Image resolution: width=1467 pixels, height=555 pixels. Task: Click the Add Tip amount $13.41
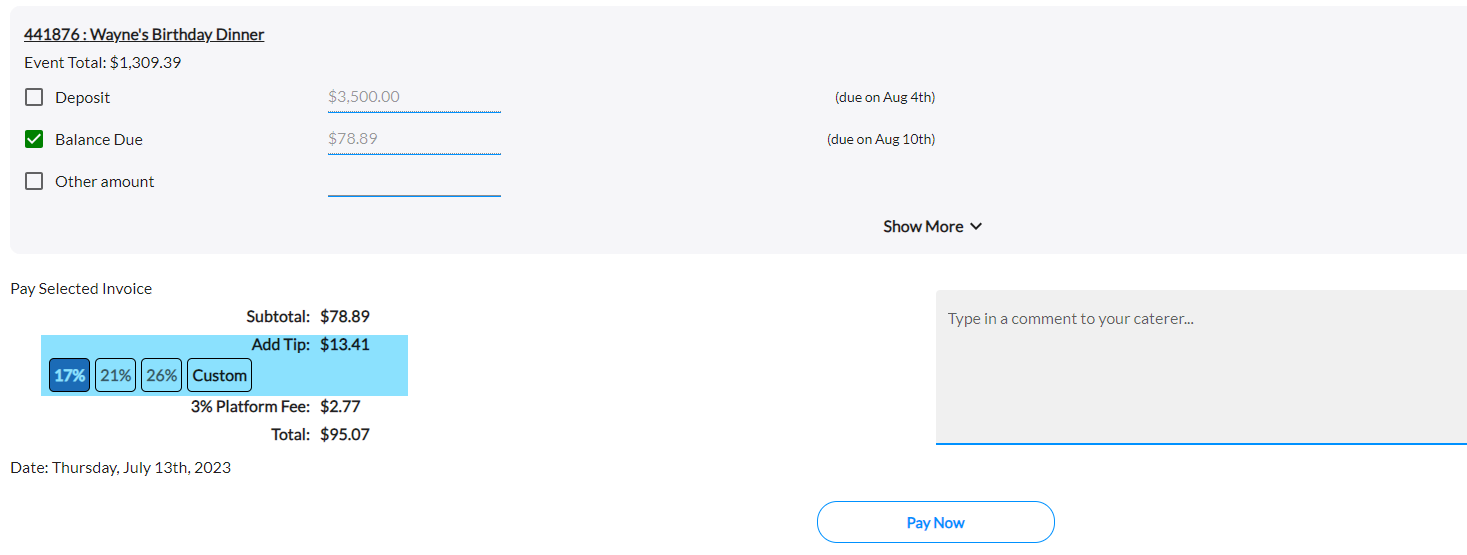click(x=345, y=345)
